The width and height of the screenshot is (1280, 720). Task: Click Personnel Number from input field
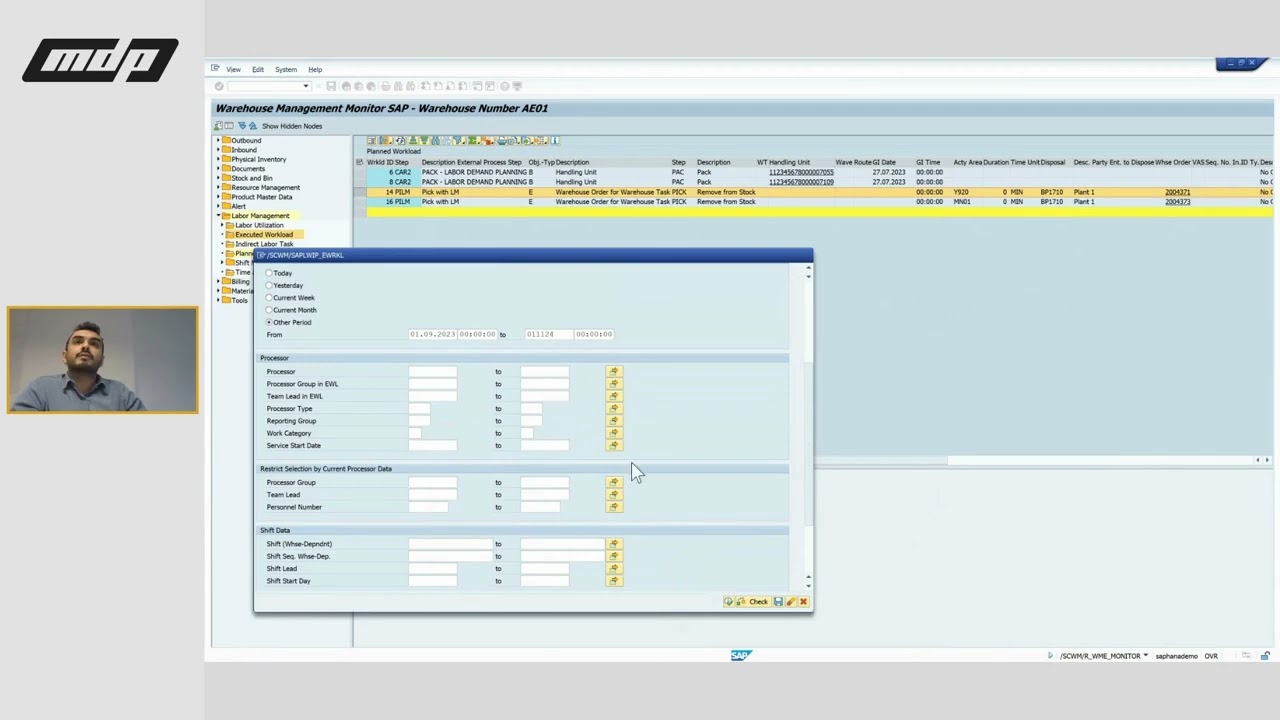pyautogui.click(x=428, y=507)
